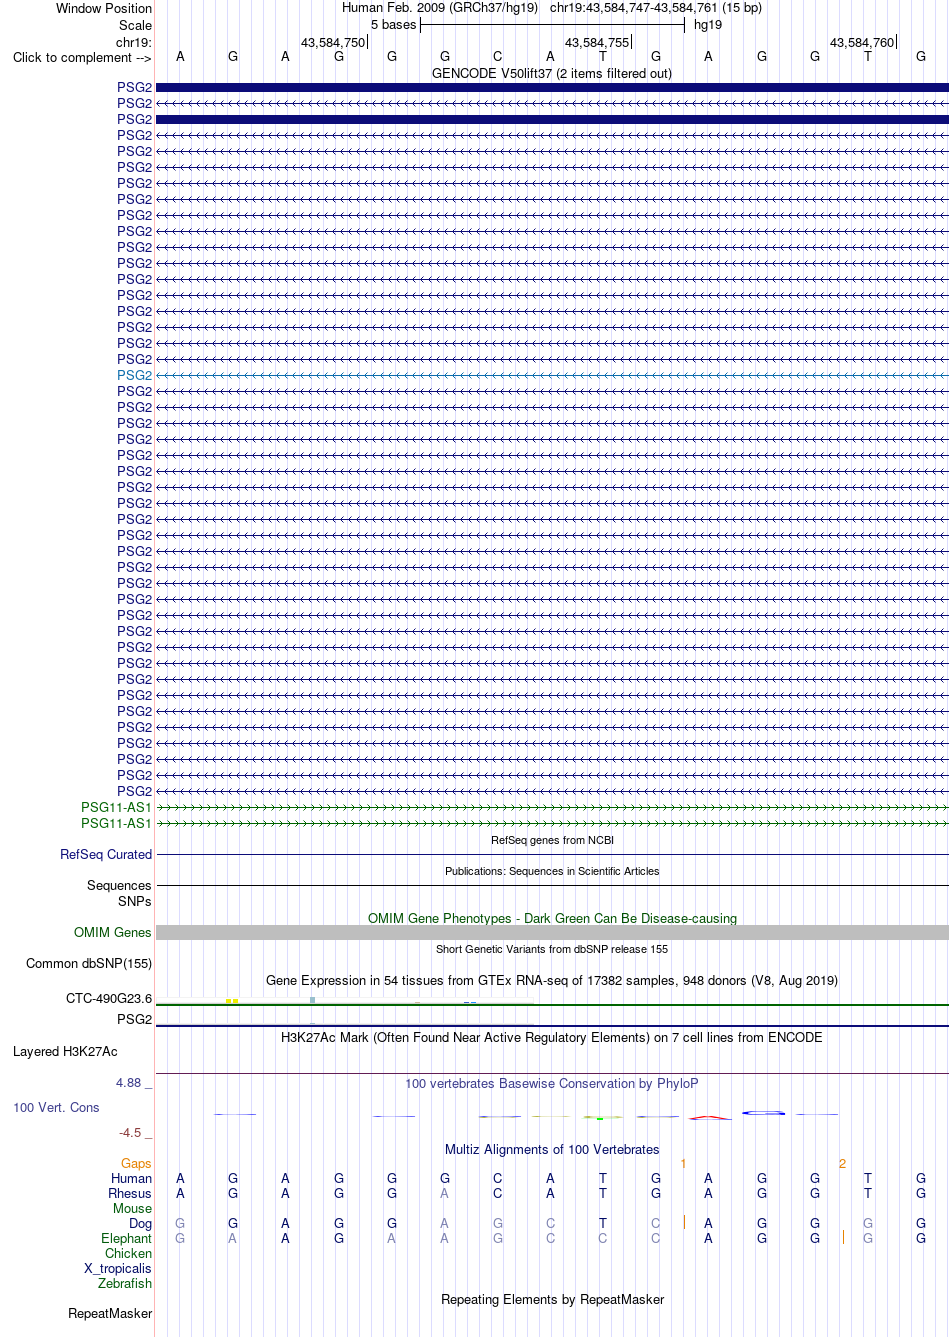Click the CTC-490G23.6 expression label
950x1337 pixels.
coord(109,998)
